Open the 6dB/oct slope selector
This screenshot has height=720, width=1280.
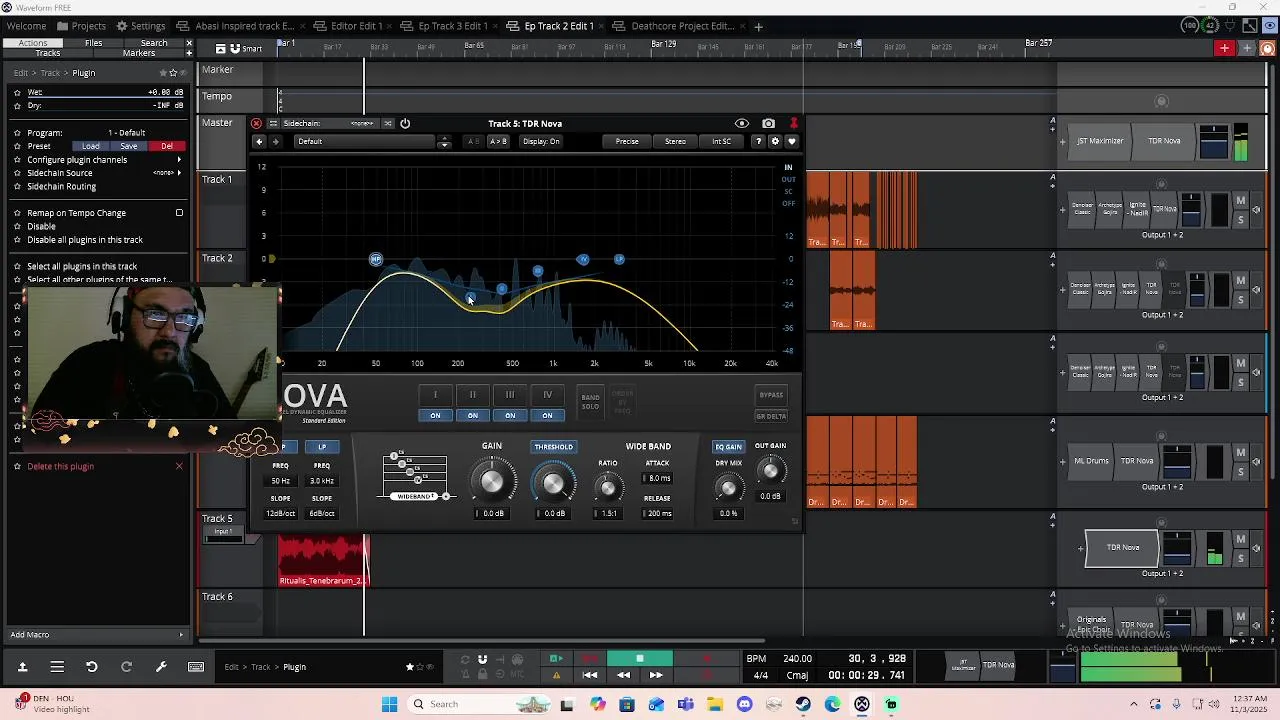pyautogui.click(x=322, y=513)
